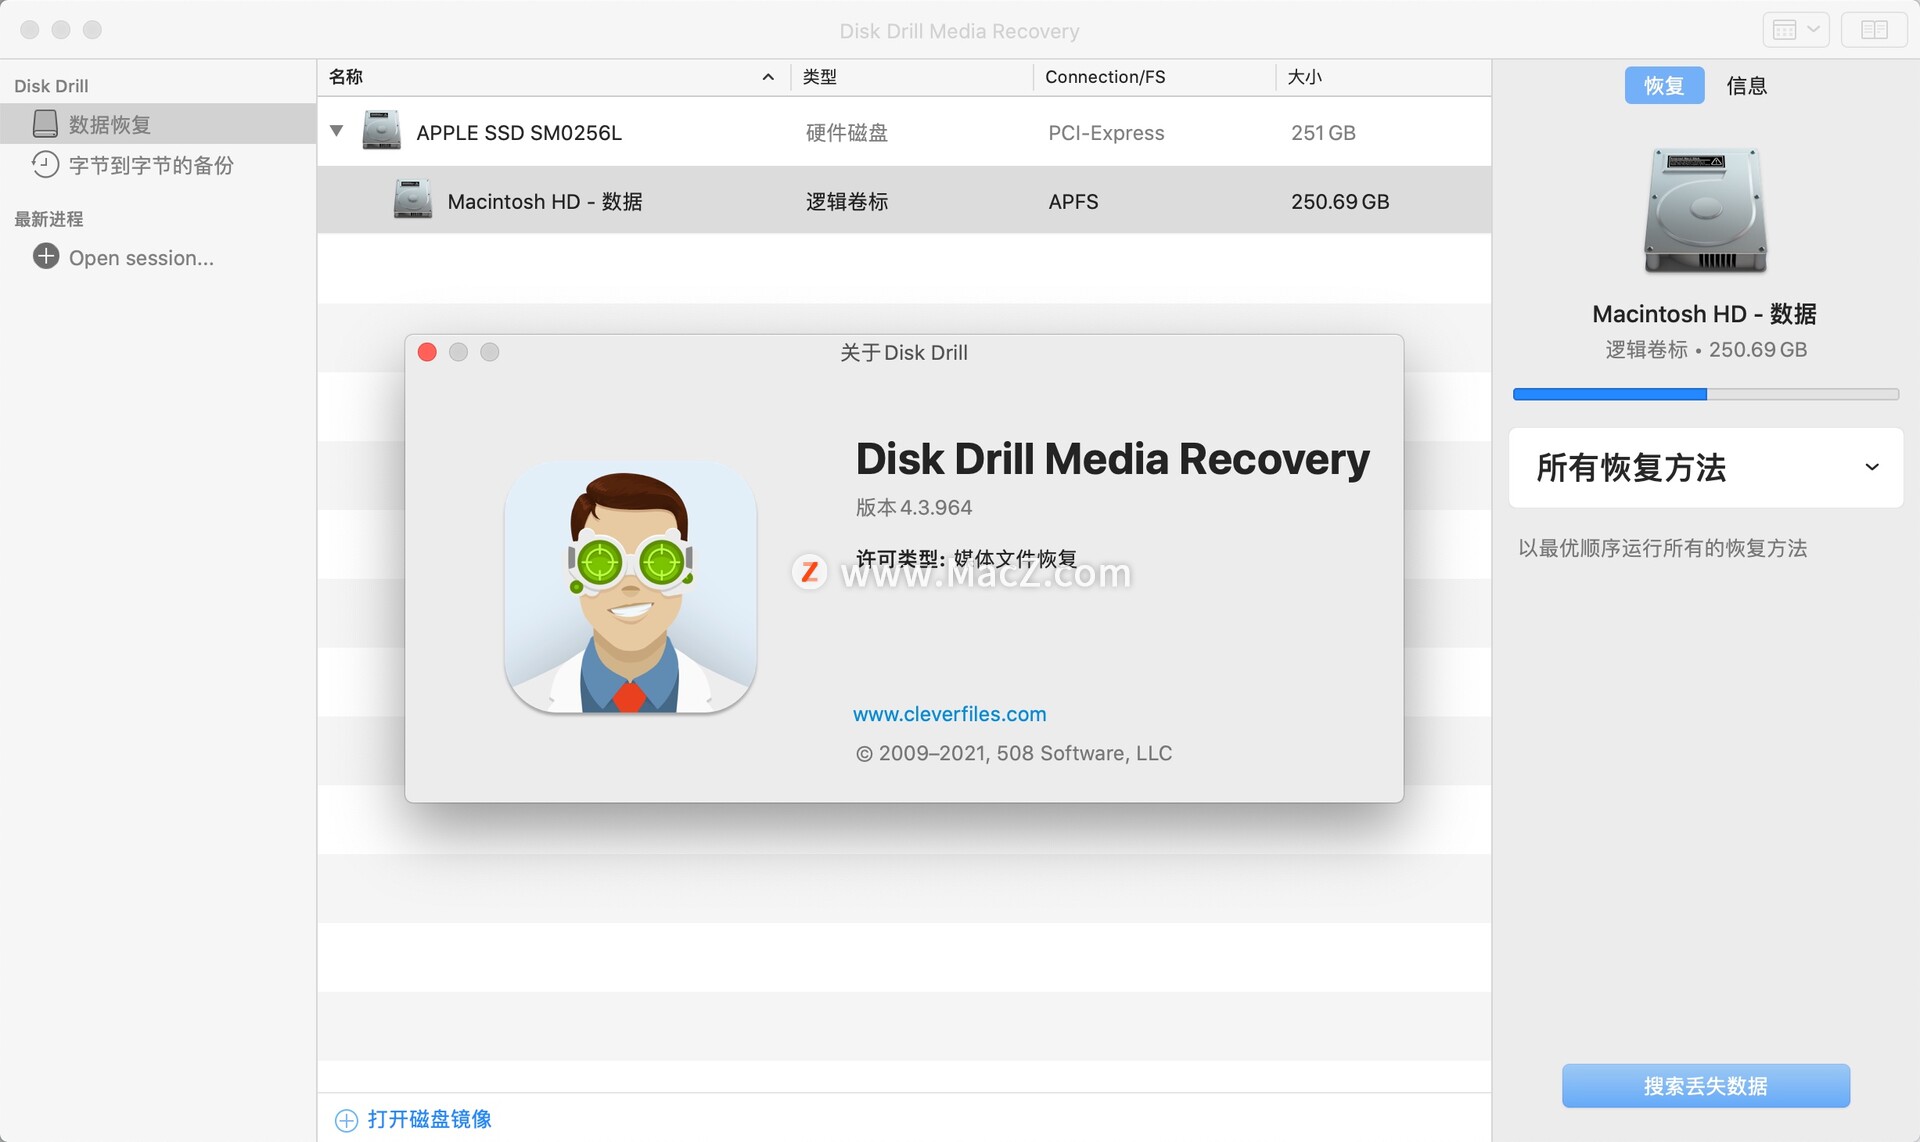
Task: Click the APFS file system cell
Action: pyautogui.click(x=1073, y=201)
